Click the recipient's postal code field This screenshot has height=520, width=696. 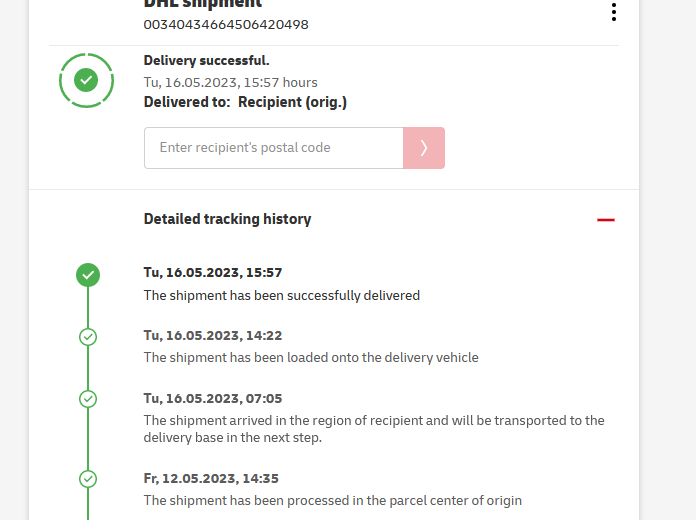tap(273, 148)
